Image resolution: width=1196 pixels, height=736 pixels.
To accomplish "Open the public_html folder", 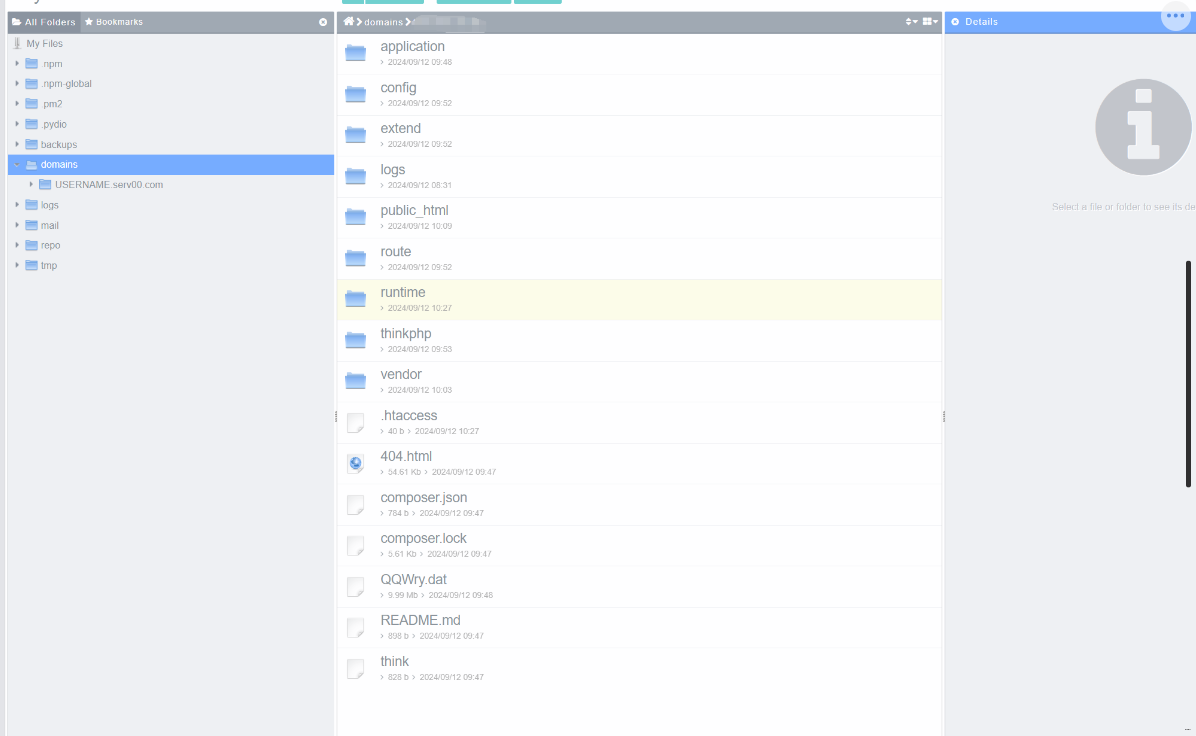I will [414, 210].
